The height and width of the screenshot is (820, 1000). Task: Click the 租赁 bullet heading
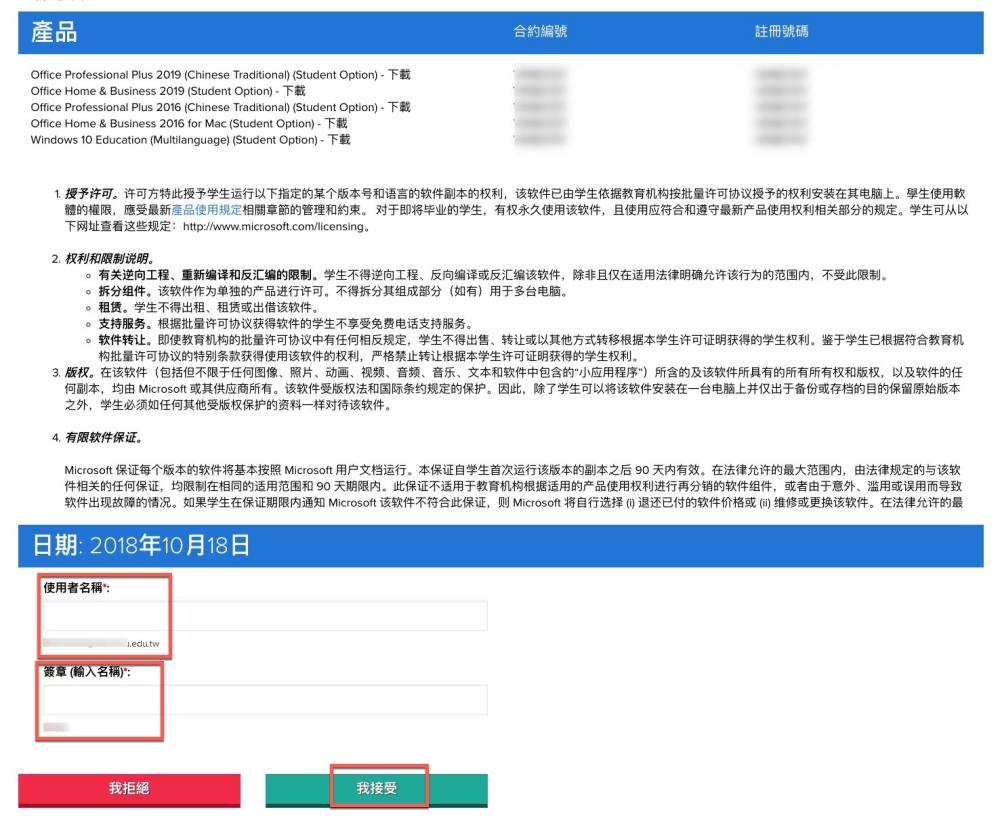(x=114, y=307)
